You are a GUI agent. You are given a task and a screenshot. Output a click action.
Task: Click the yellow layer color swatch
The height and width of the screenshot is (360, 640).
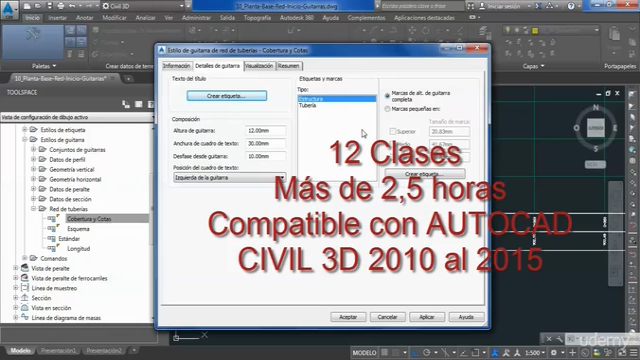(535, 31)
